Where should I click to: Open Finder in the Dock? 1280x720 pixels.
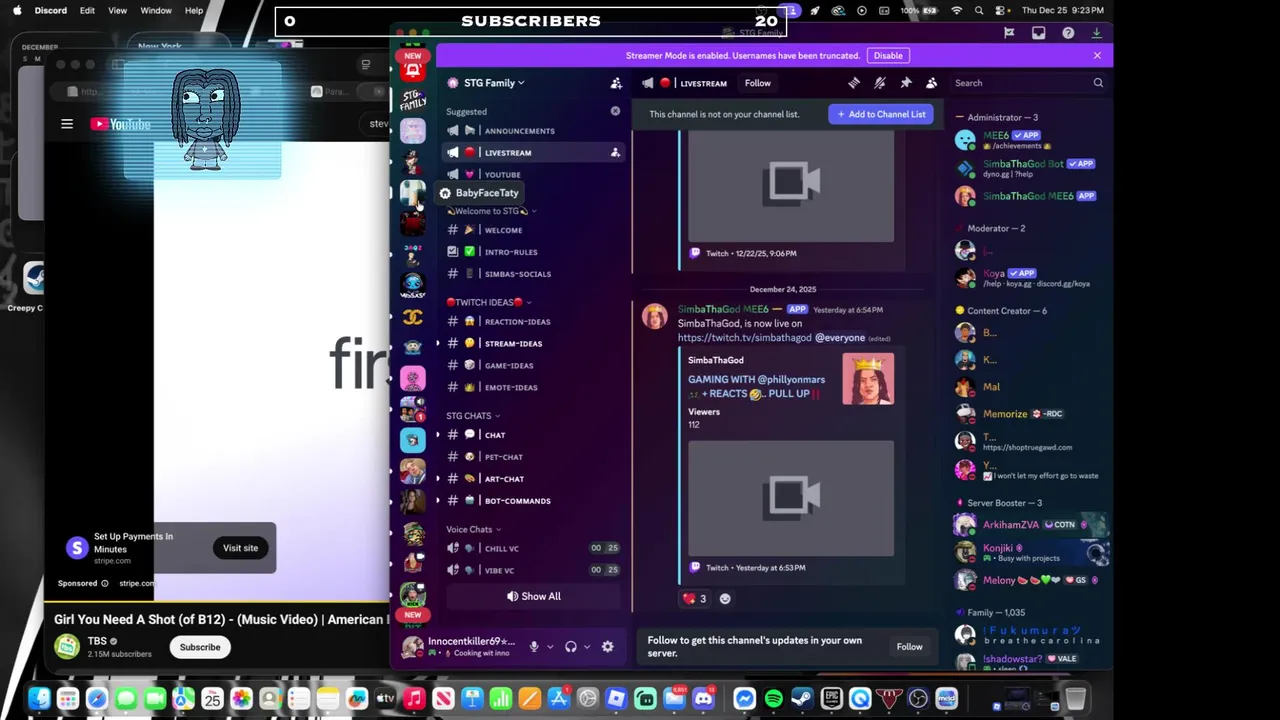(39, 699)
